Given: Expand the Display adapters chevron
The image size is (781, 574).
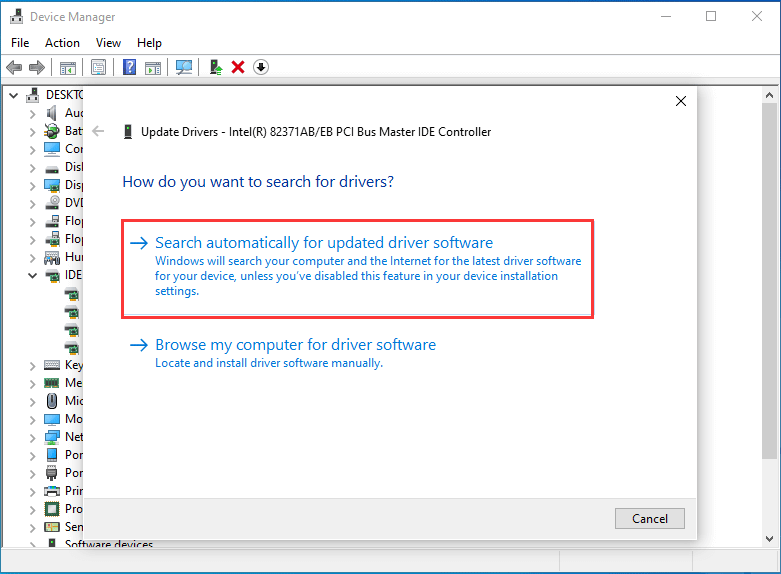Looking at the screenshot, I should (33, 186).
